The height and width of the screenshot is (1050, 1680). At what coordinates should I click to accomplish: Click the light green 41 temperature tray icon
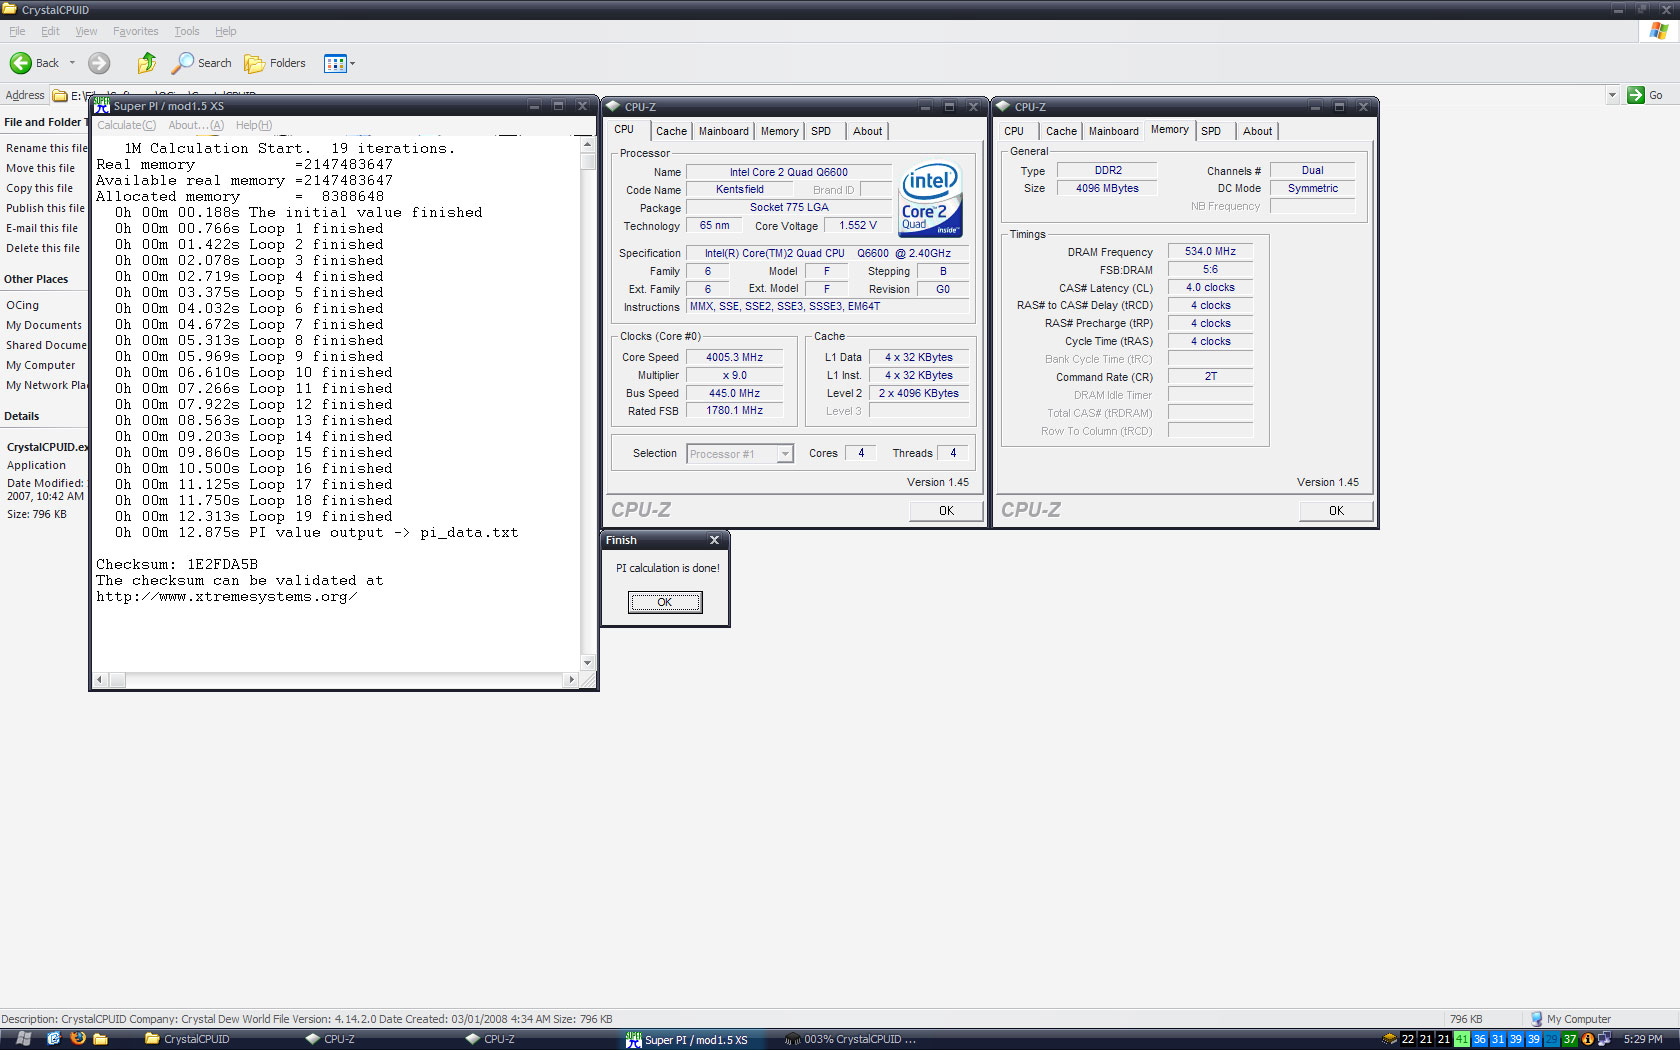pos(1461,1039)
